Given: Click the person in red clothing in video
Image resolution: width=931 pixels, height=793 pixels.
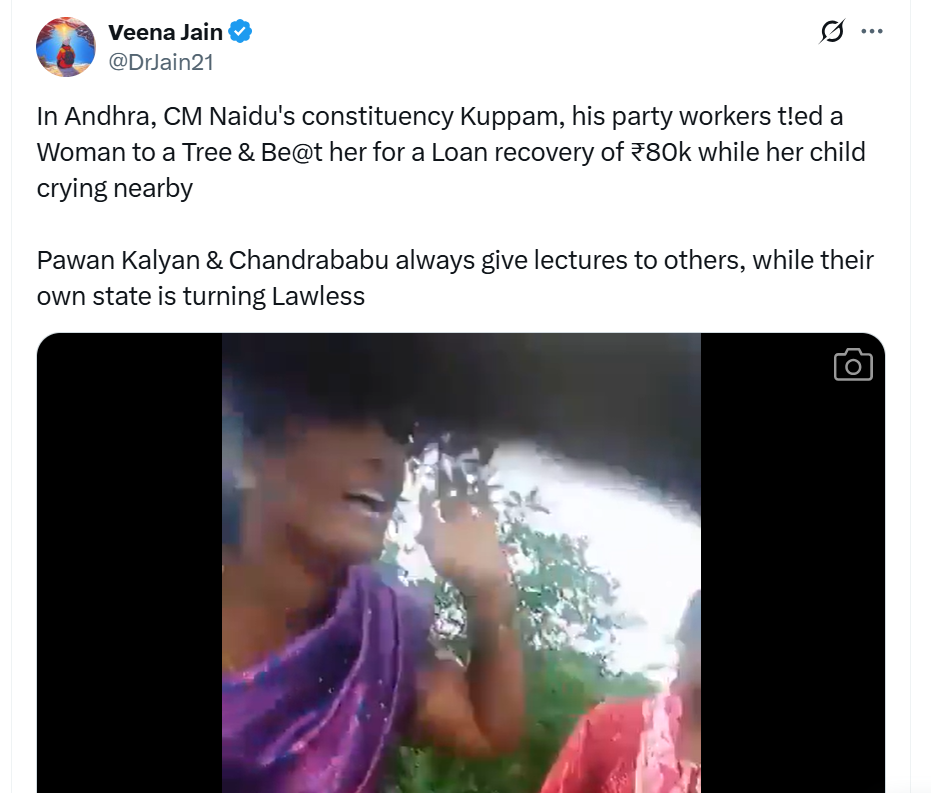Looking at the screenshot, I should (x=640, y=740).
